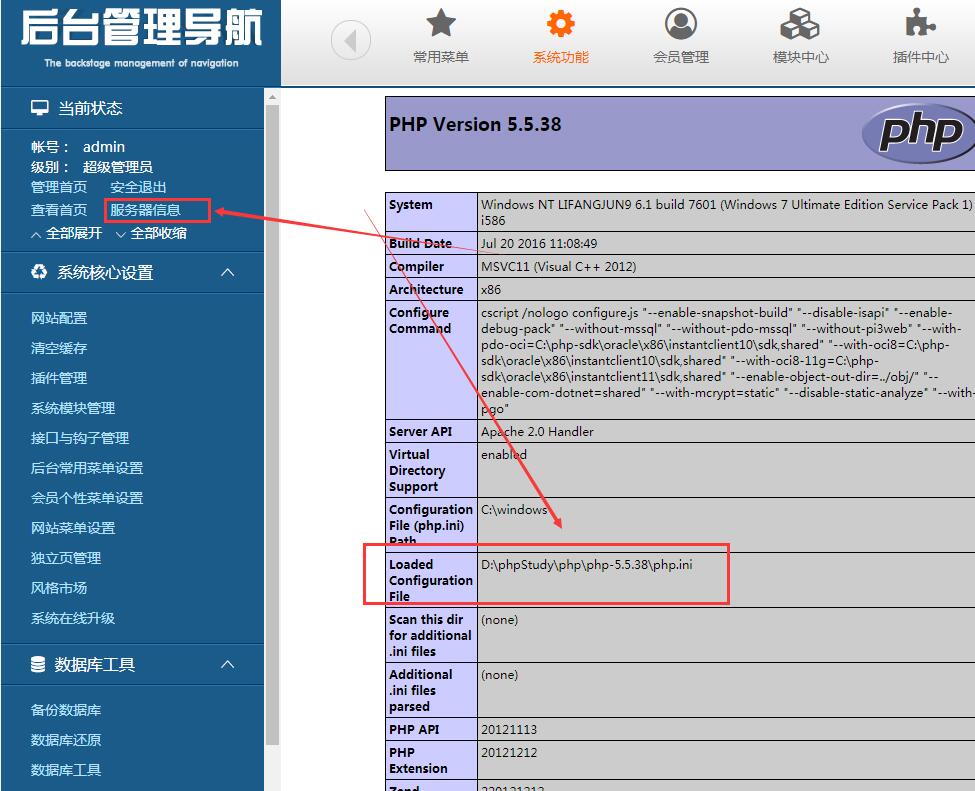Viewport: 975px width, 791px height.
Task: Click the orange gear icon for 系统功能
Action: coord(560,23)
